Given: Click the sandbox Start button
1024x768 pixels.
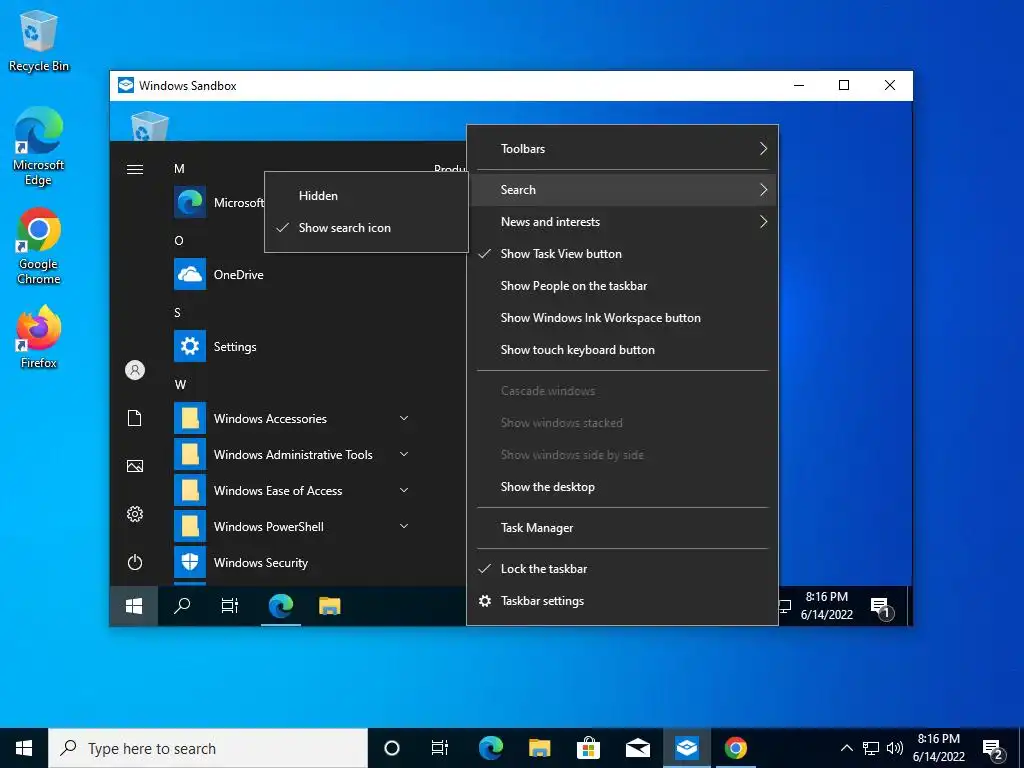Looking at the screenshot, I should tap(134, 606).
